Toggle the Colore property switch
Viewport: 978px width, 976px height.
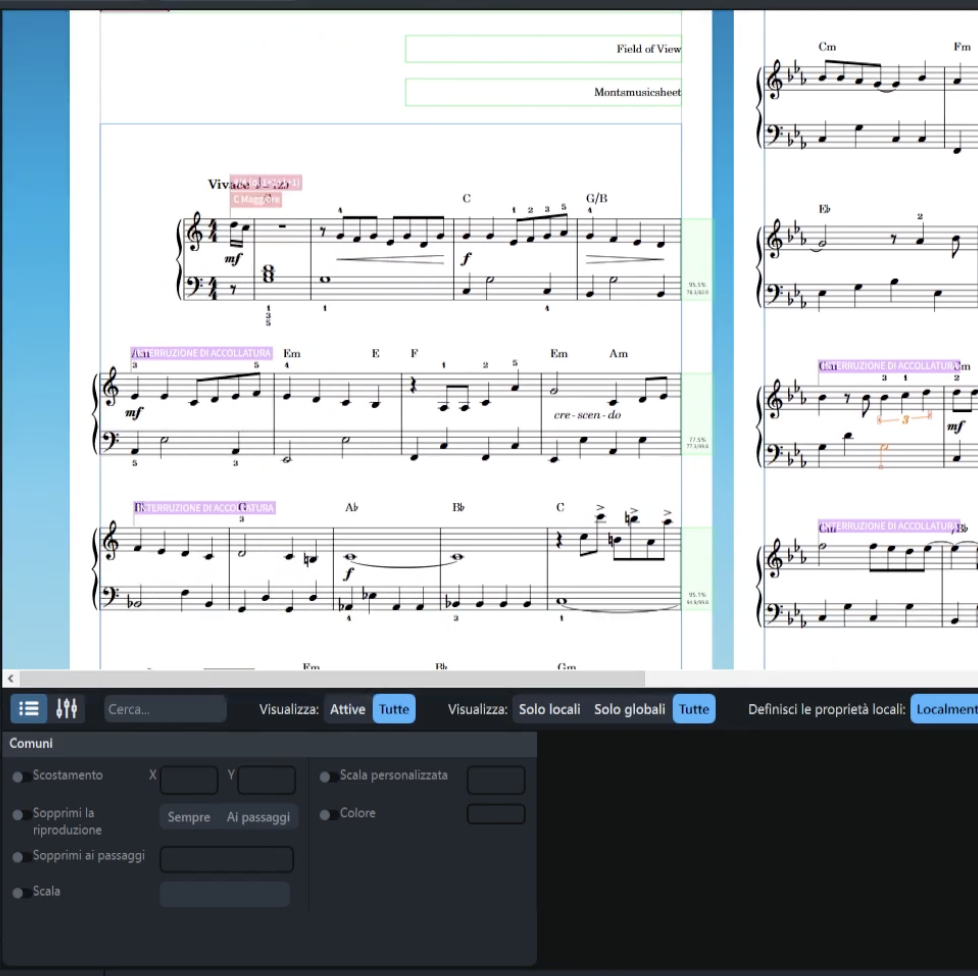pyautogui.click(x=326, y=814)
